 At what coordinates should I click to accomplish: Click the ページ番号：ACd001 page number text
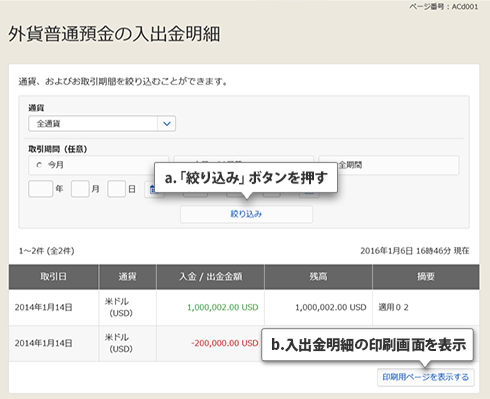[x=443, y=7]
